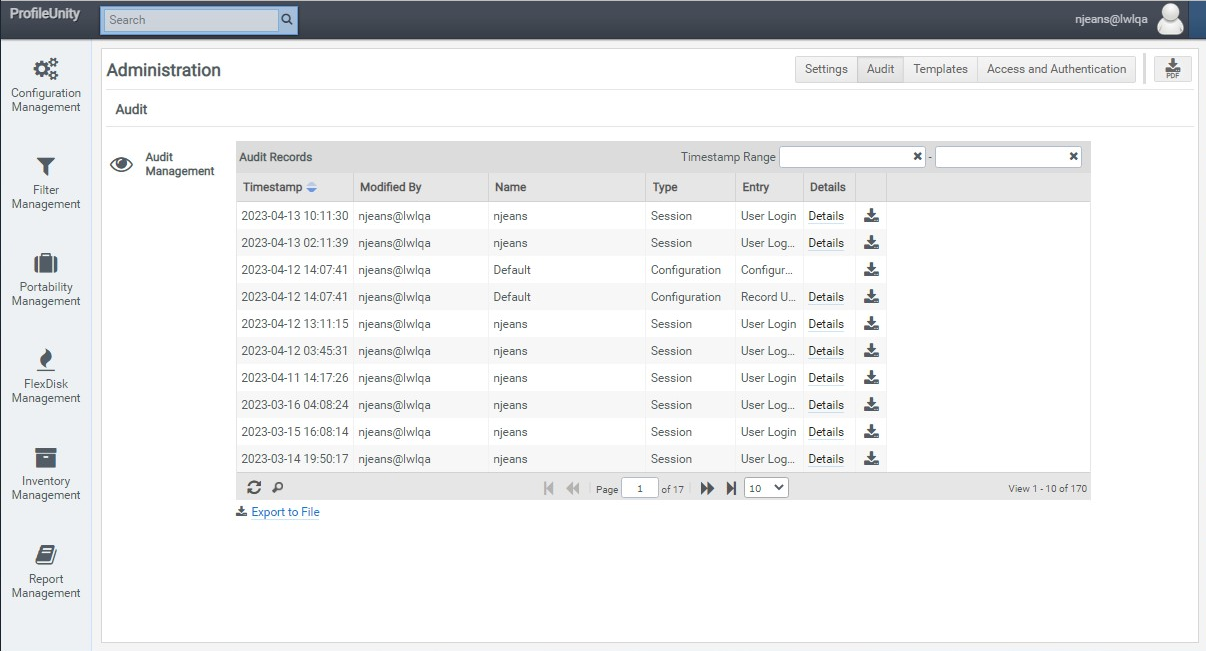Viewport: 1206px width, 651px height.
Task: Clear the Timestamp Range start date
Action: point(917,157)
